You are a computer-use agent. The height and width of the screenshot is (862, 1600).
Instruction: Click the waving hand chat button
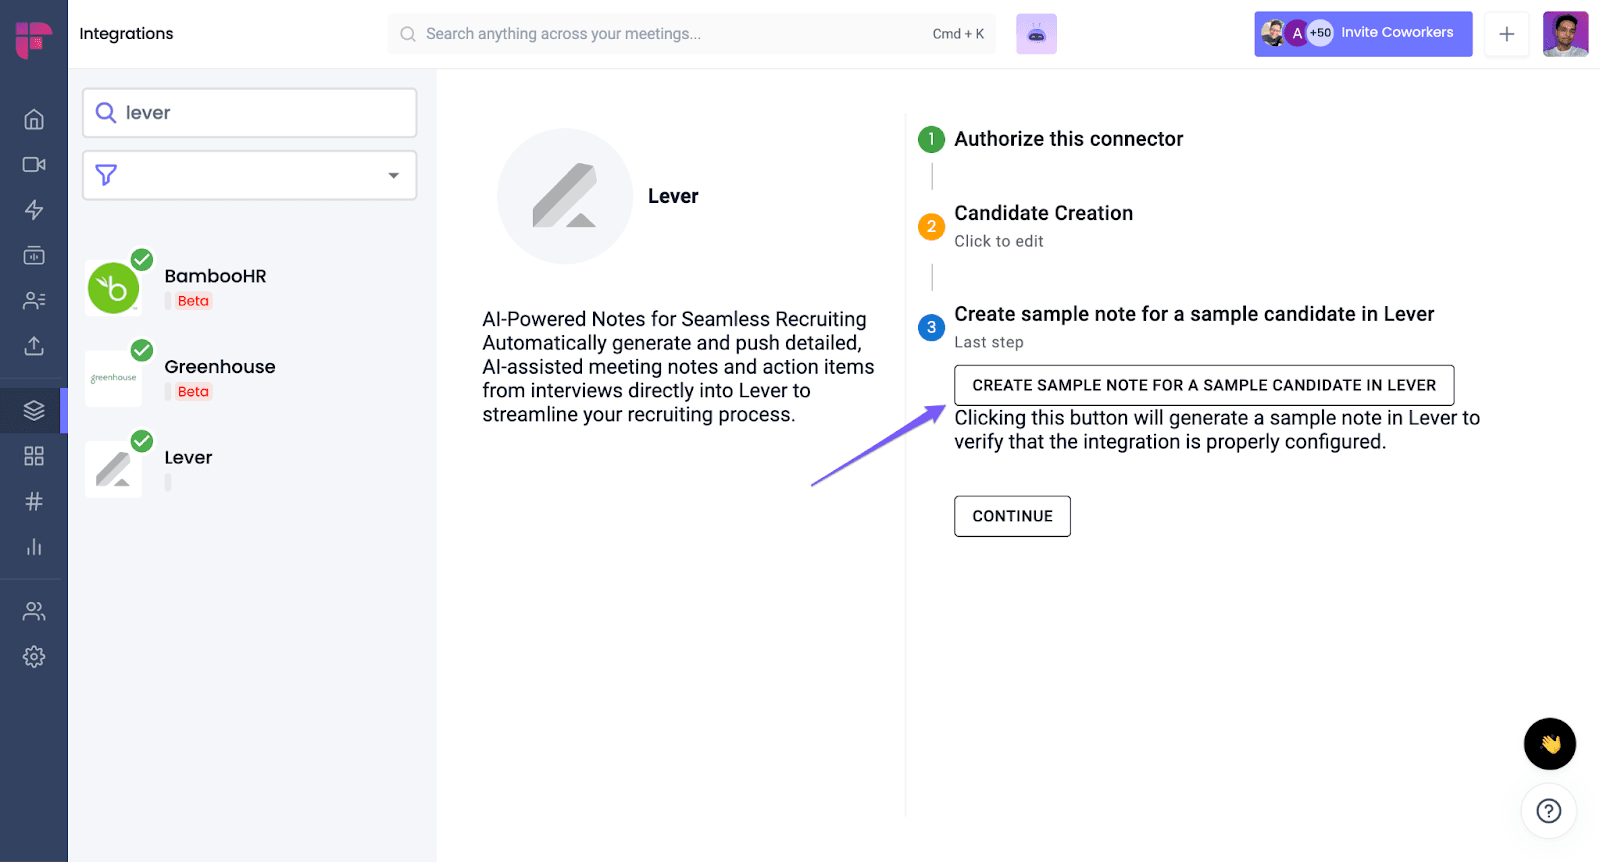[x=1550, y=744]
